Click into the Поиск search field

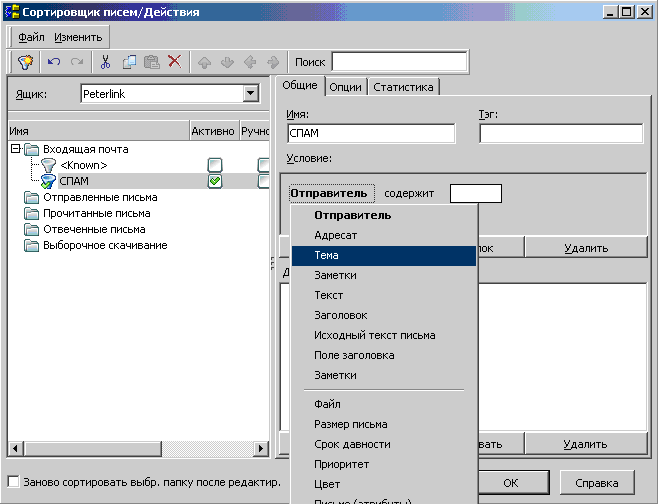(399, 62)
